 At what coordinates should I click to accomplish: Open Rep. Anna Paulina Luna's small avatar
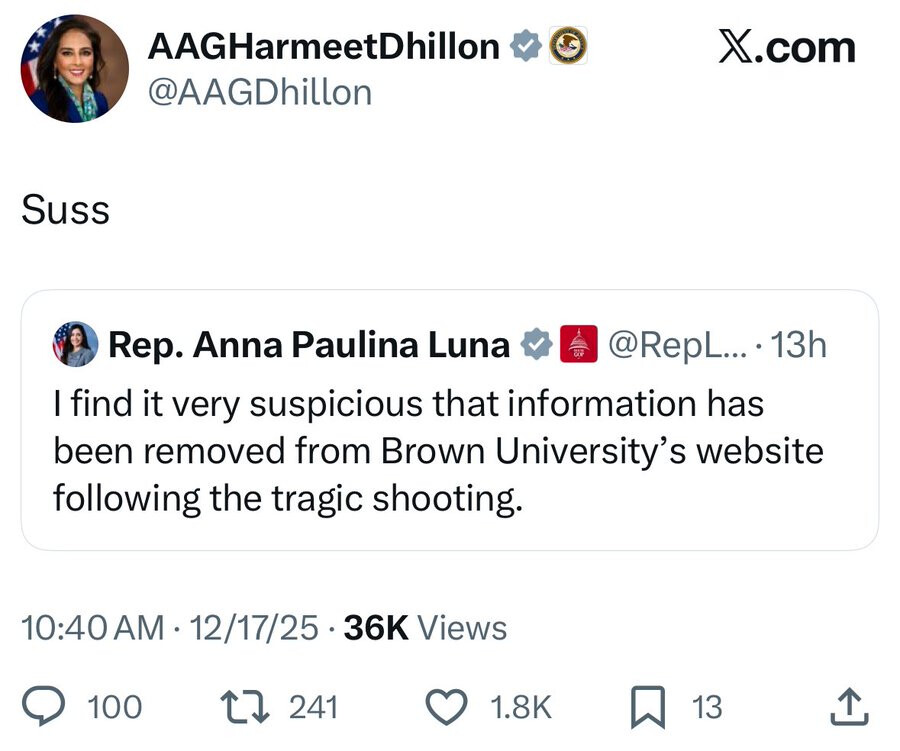(75, 345)
